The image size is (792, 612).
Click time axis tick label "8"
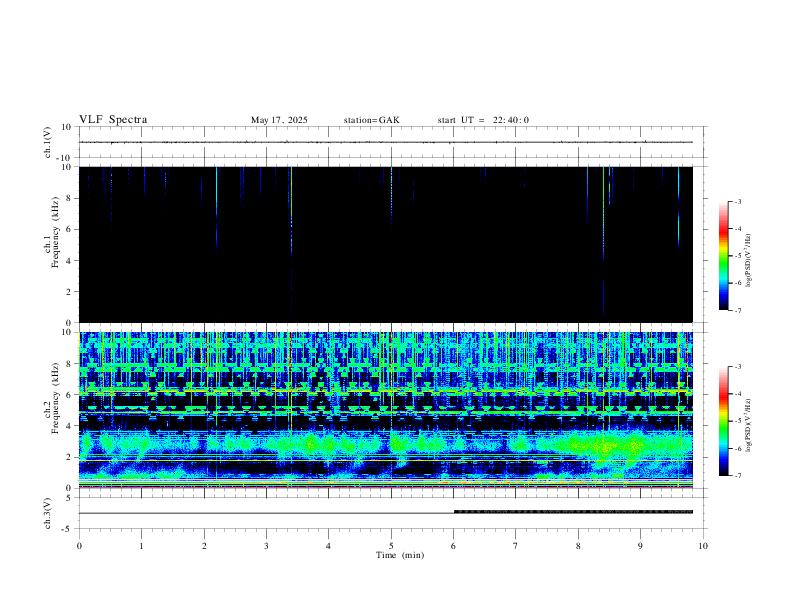[x=578, y=546]
